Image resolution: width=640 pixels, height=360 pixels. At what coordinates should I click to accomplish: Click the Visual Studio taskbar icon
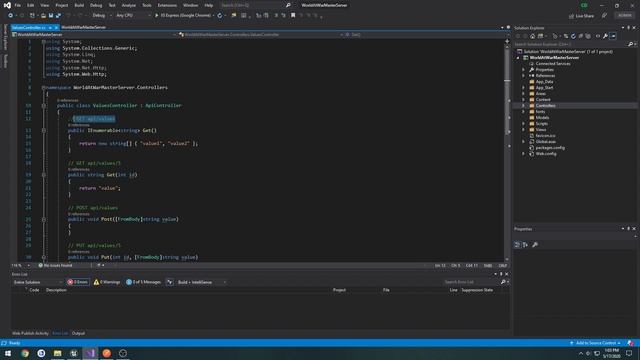pos(90,353)
